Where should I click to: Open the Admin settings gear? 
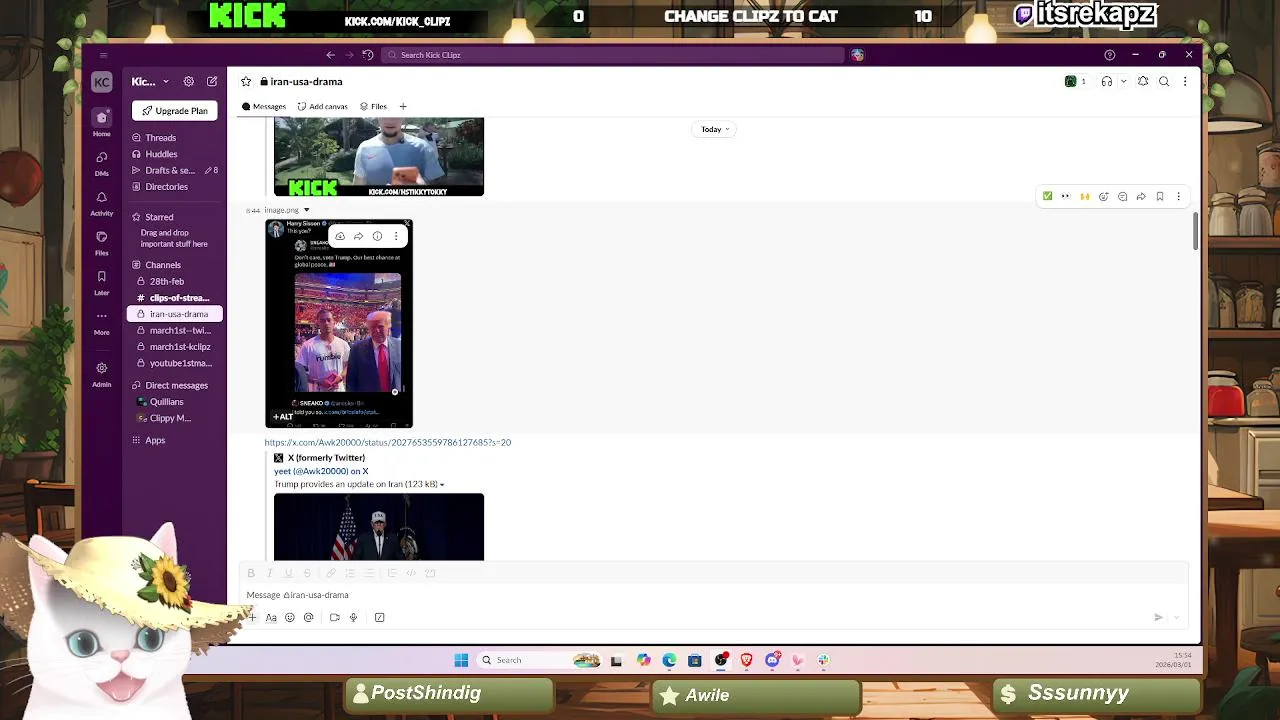tap(101, 374)
